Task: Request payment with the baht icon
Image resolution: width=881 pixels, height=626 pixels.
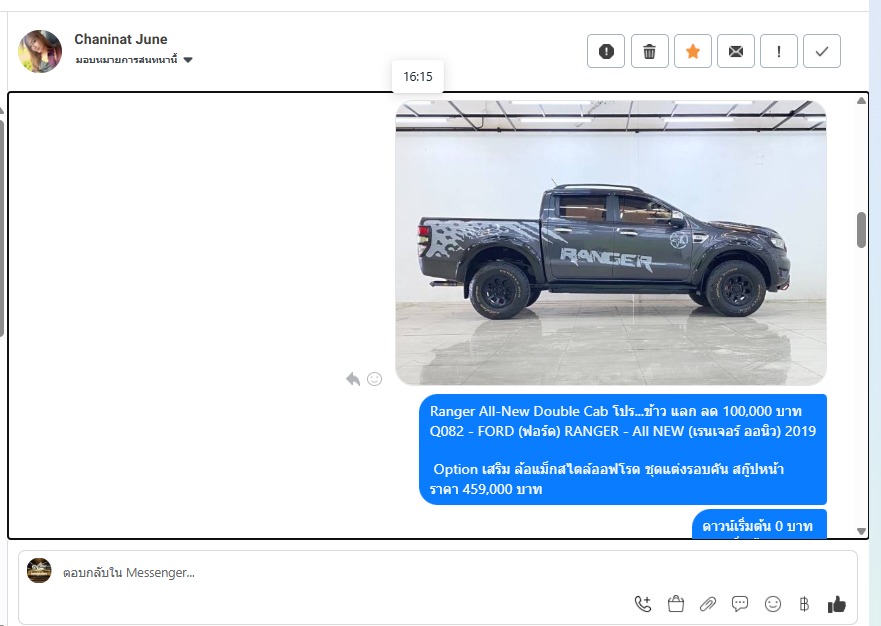Action: pos(804,604)
